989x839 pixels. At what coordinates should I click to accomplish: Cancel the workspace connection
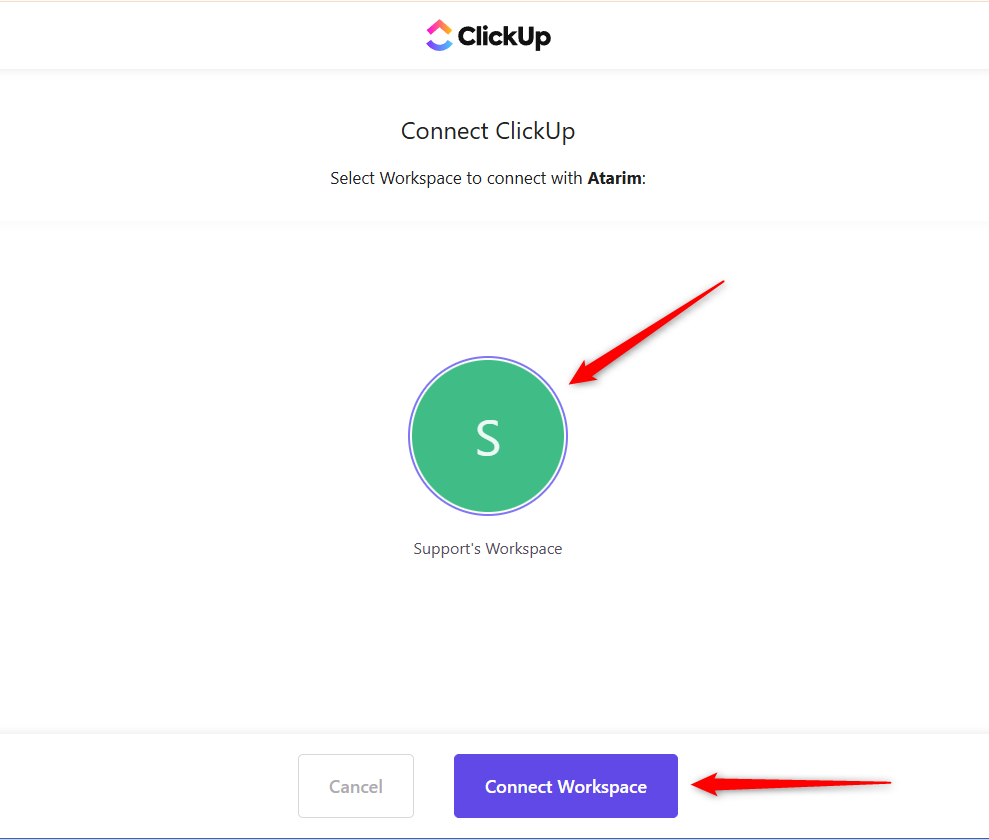[356, 787]
